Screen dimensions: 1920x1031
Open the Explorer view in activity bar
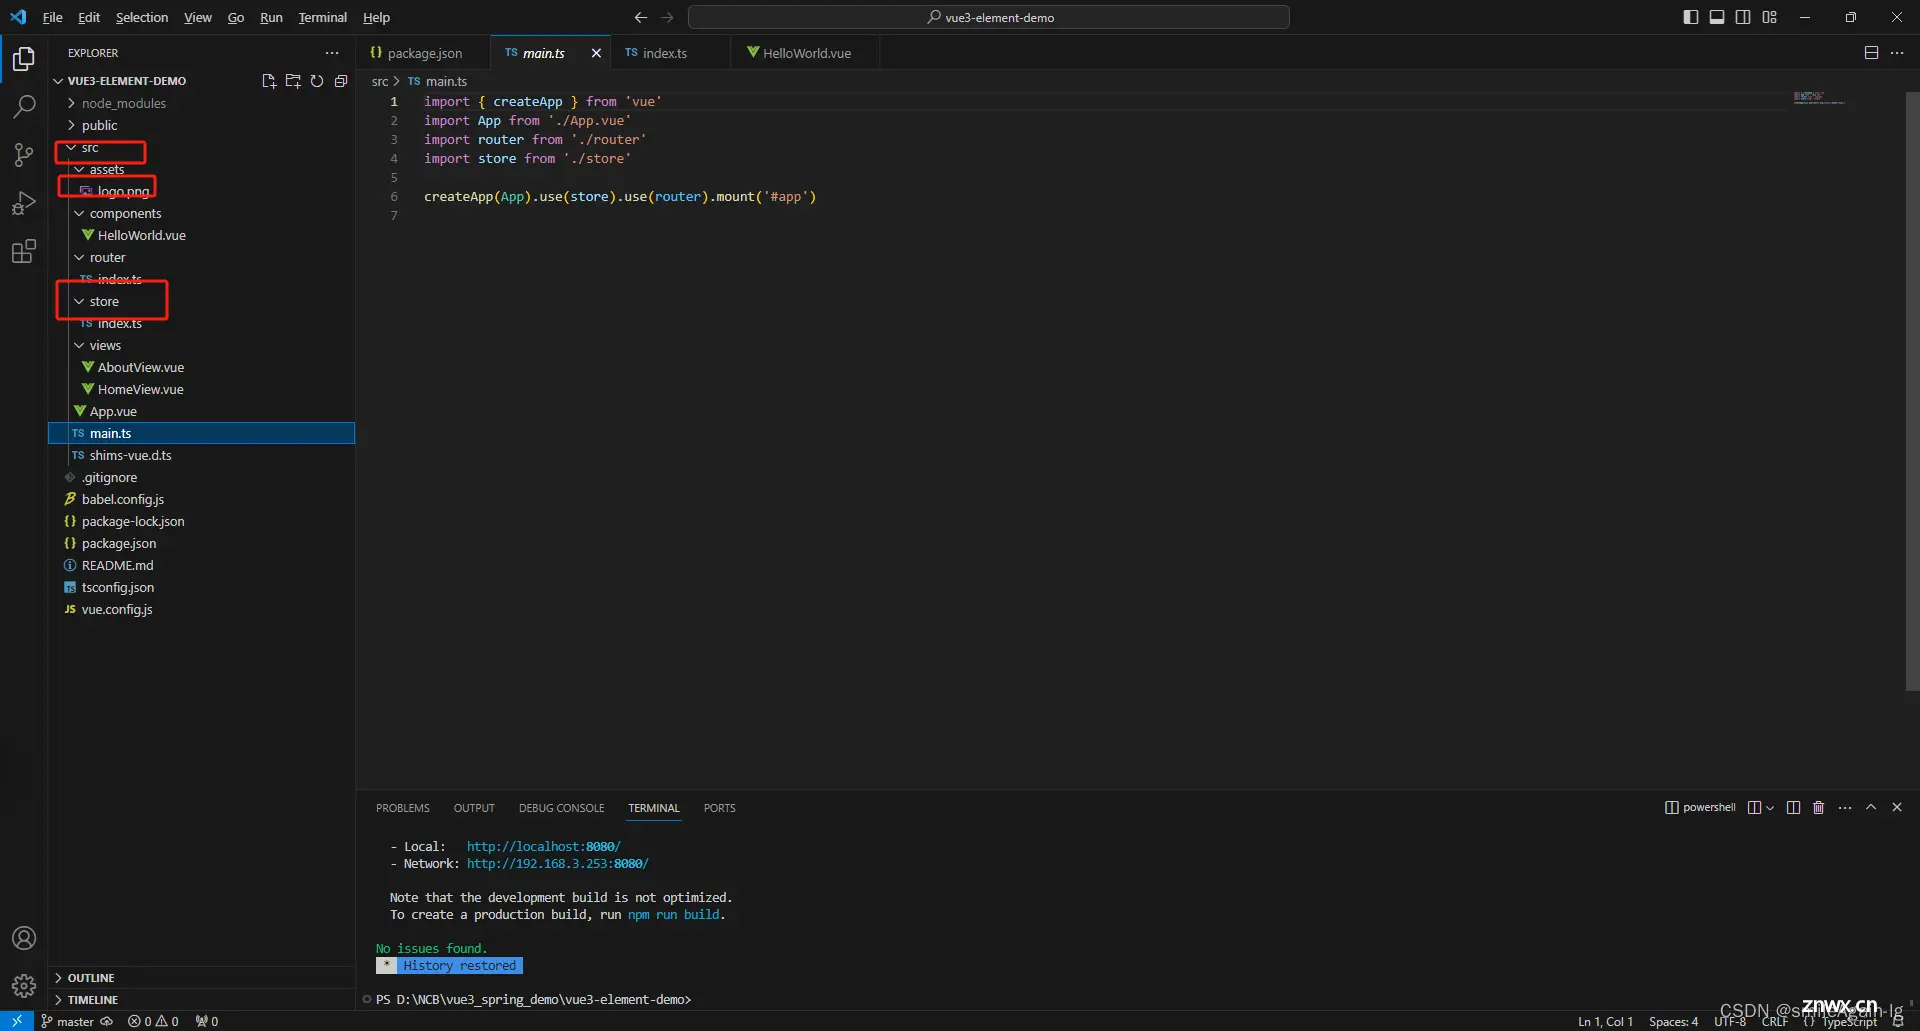[24, 59]
